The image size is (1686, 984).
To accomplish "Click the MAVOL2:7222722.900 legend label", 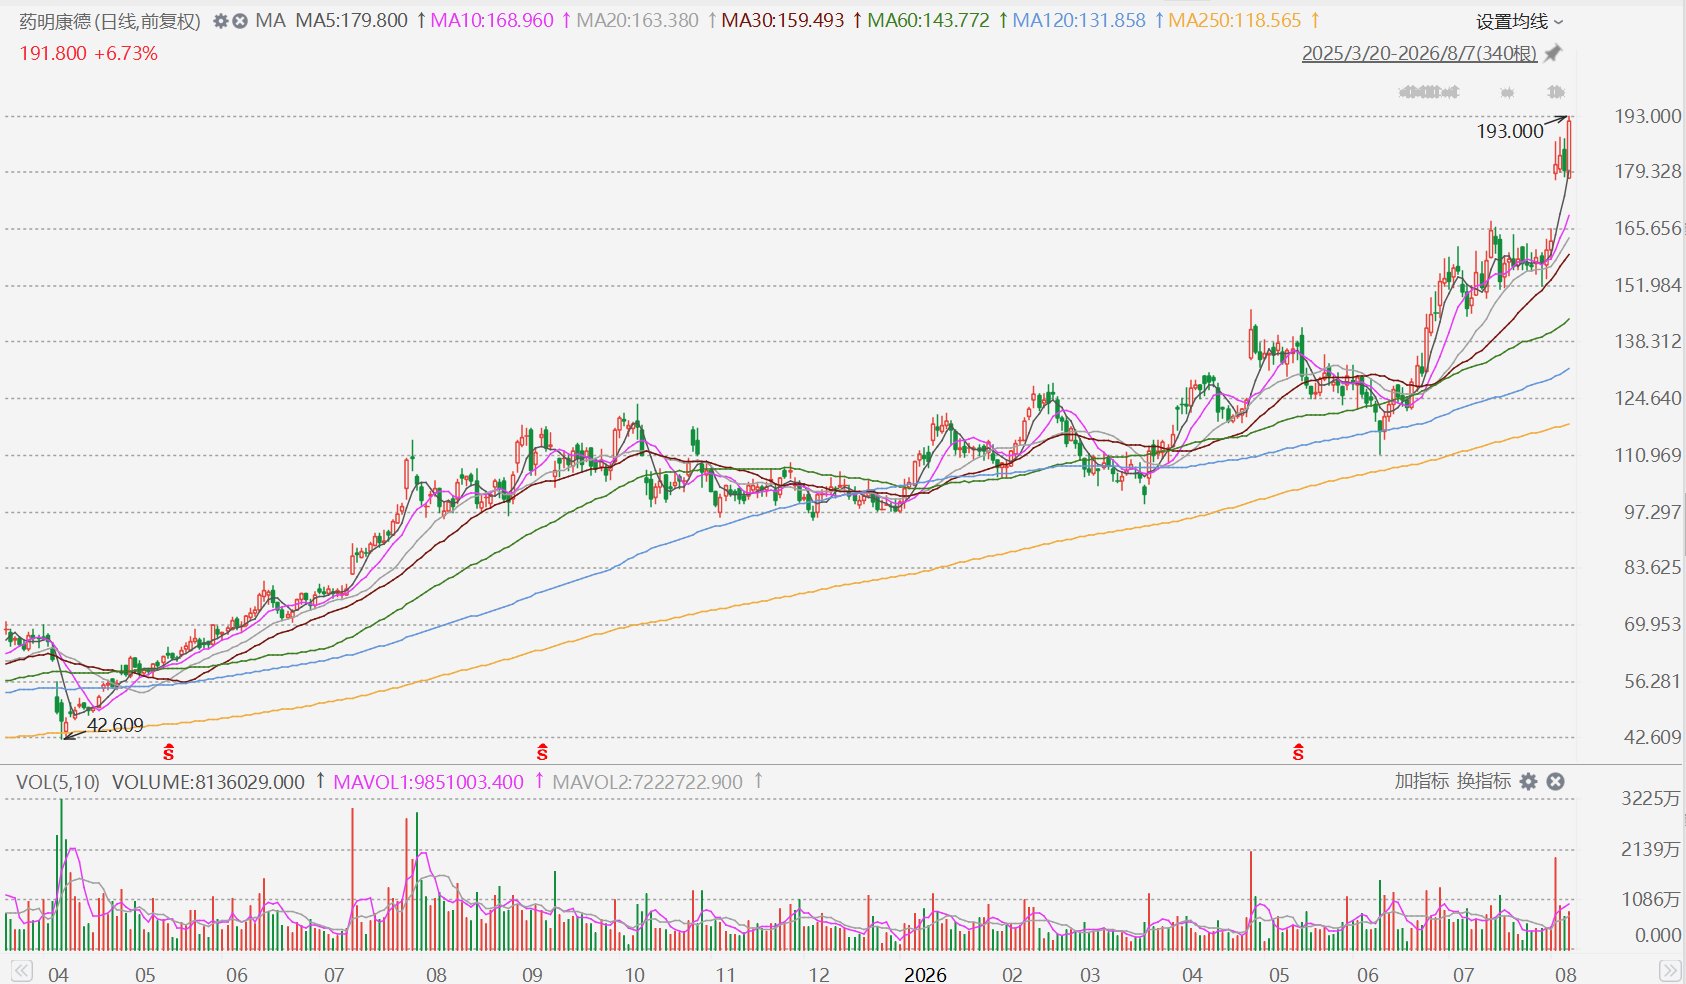I will point(648,782).
